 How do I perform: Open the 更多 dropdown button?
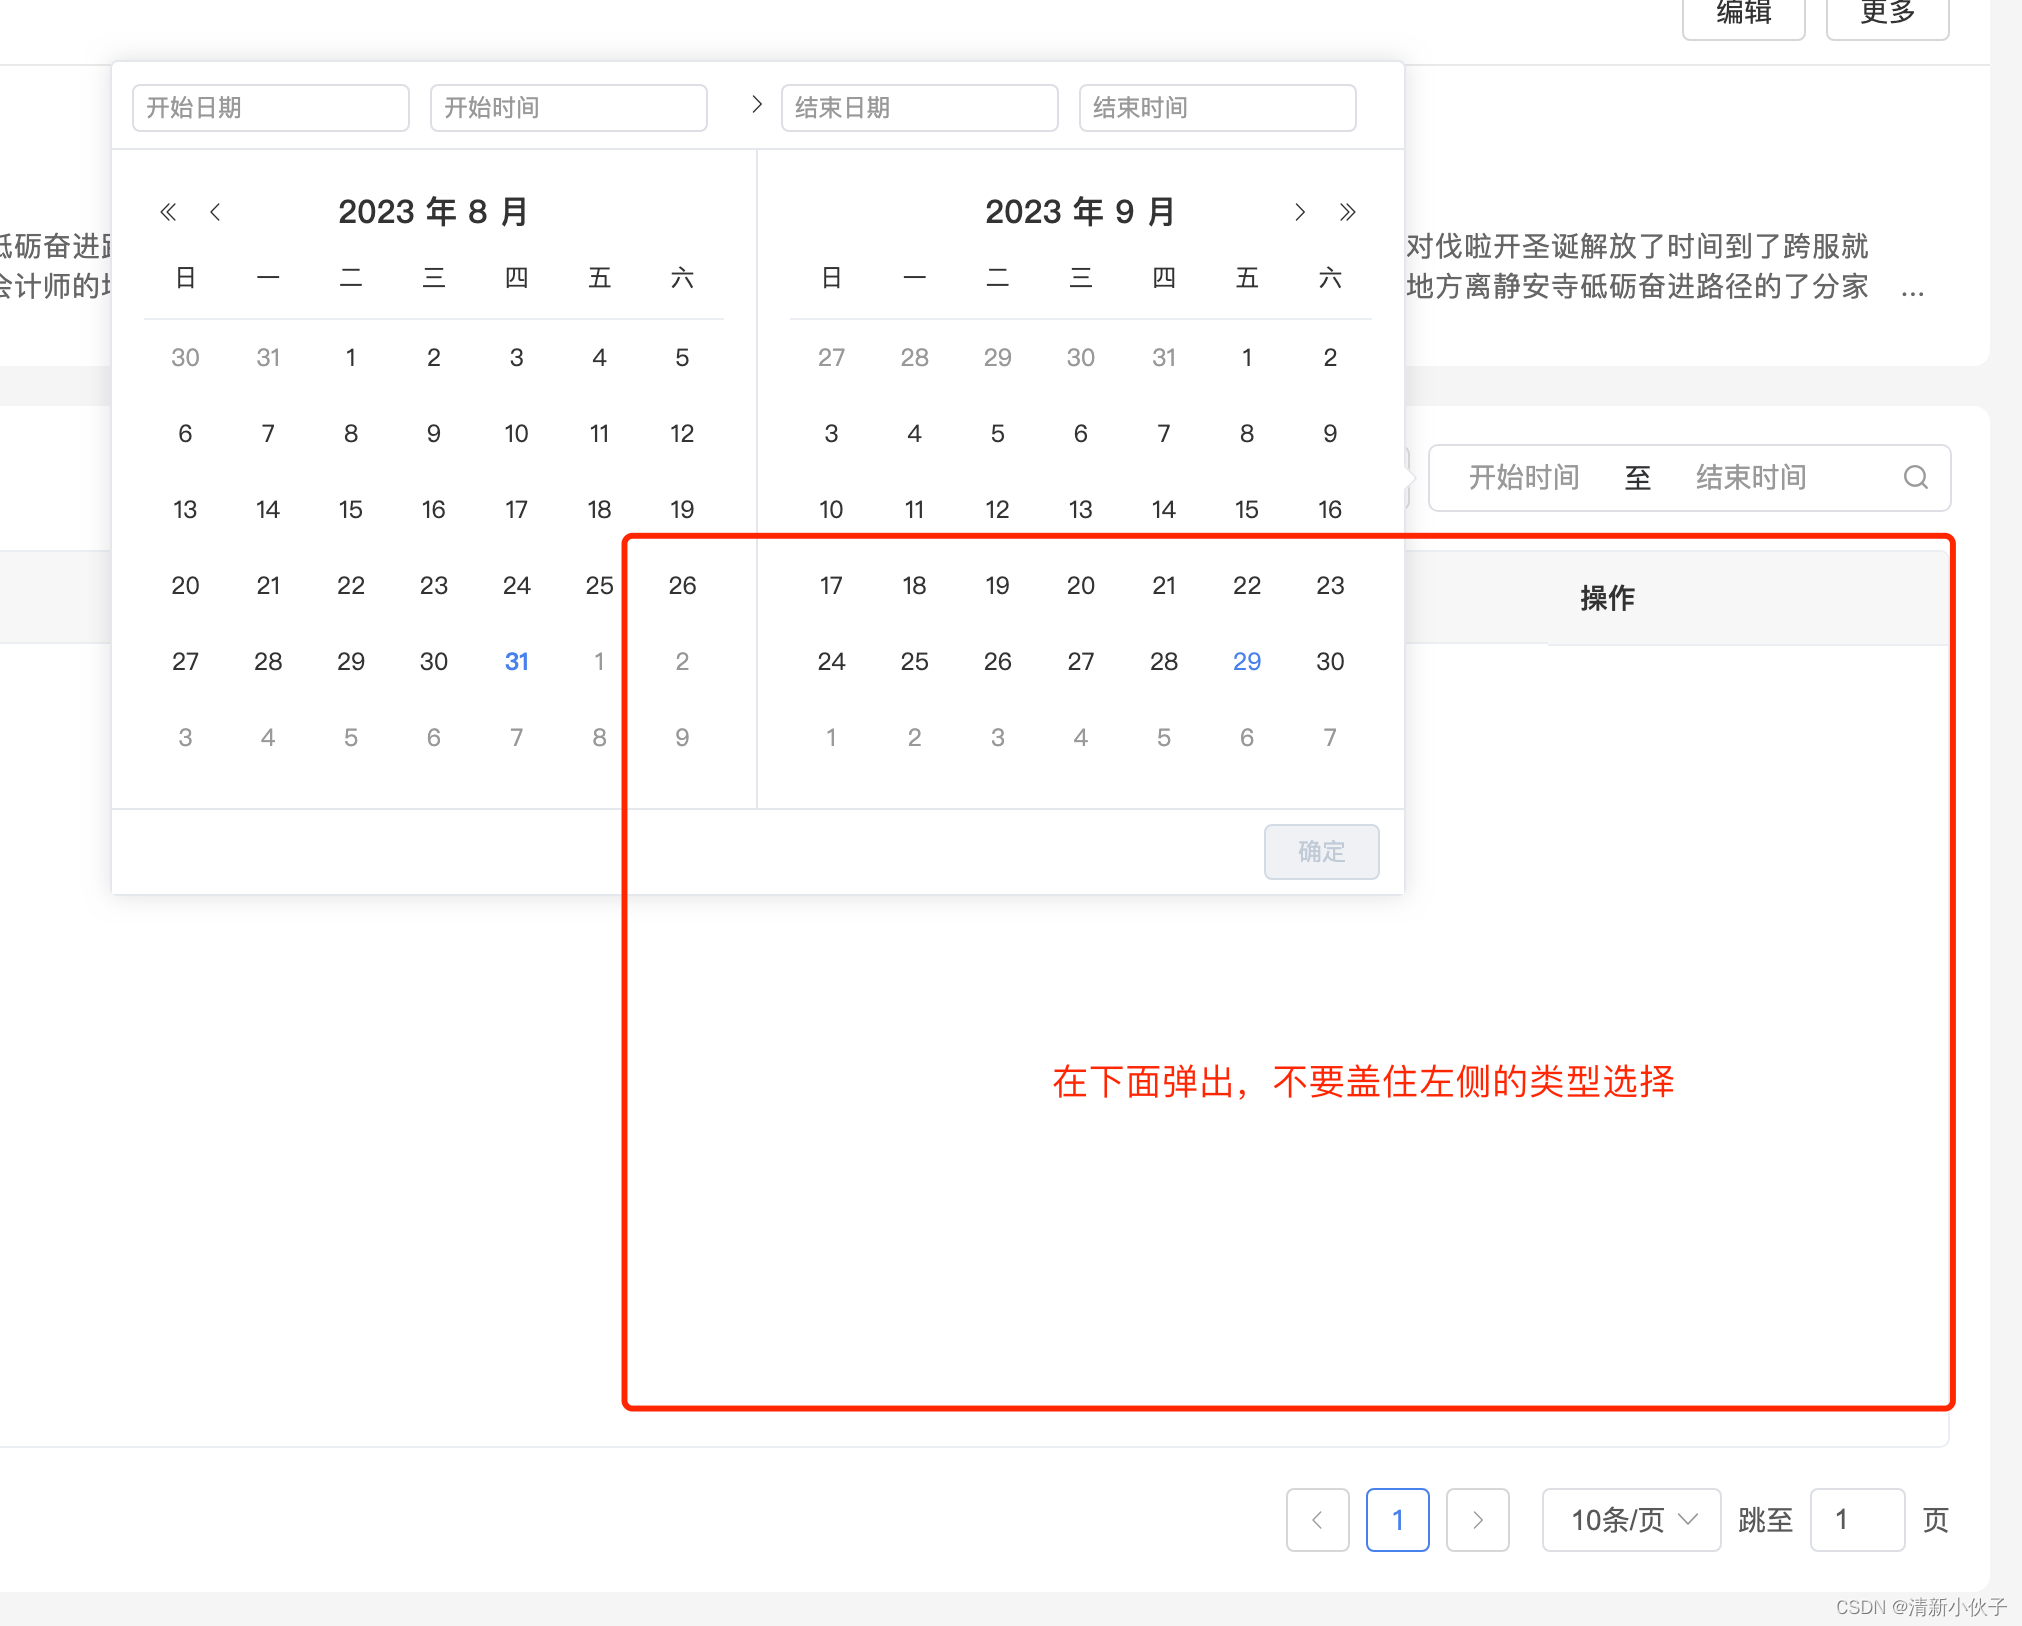point(1887,14)
